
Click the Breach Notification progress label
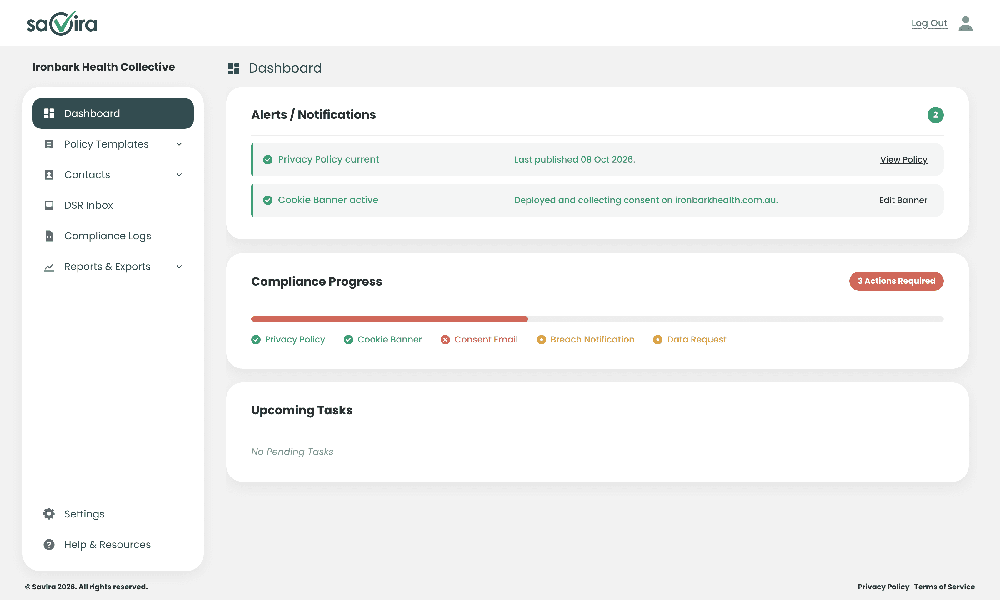click(x=592, y=340)
